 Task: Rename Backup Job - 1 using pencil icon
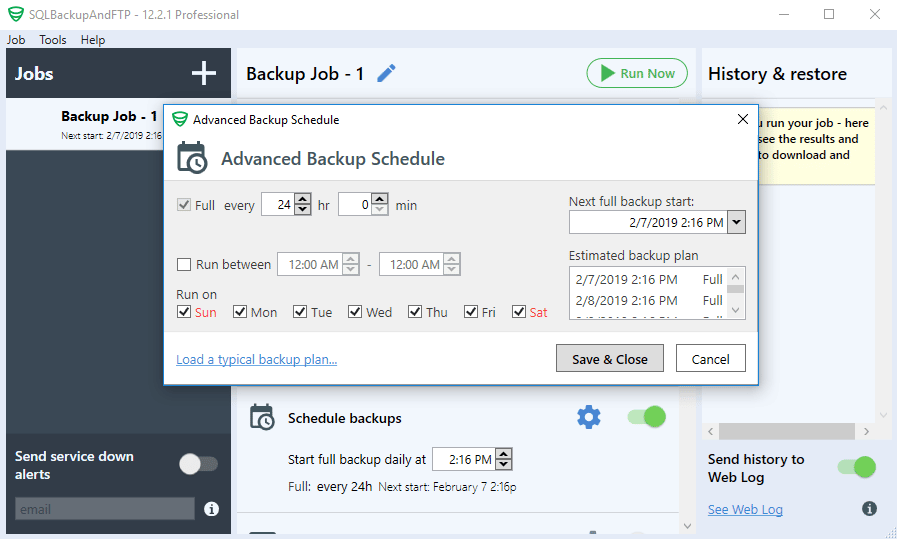coord(386,73)
